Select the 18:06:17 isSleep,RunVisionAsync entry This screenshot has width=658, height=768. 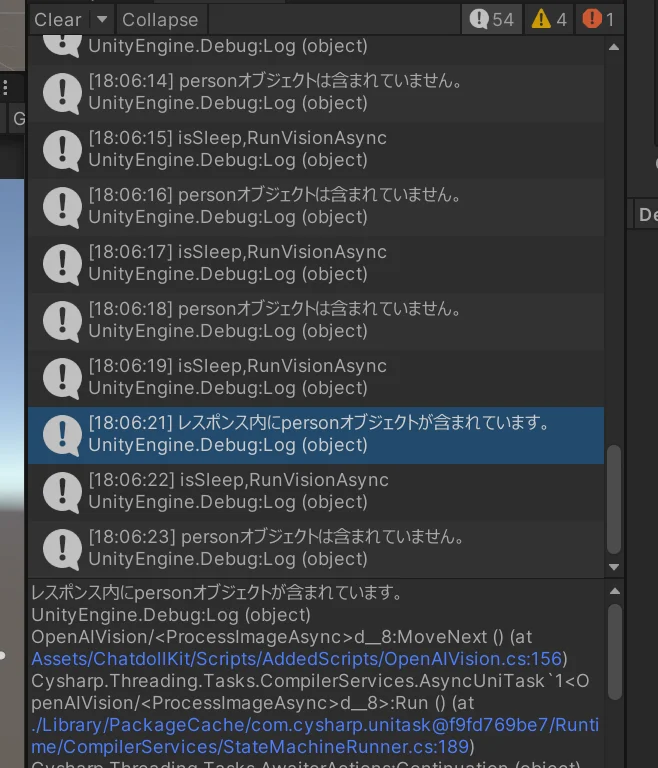pos(316,264)
